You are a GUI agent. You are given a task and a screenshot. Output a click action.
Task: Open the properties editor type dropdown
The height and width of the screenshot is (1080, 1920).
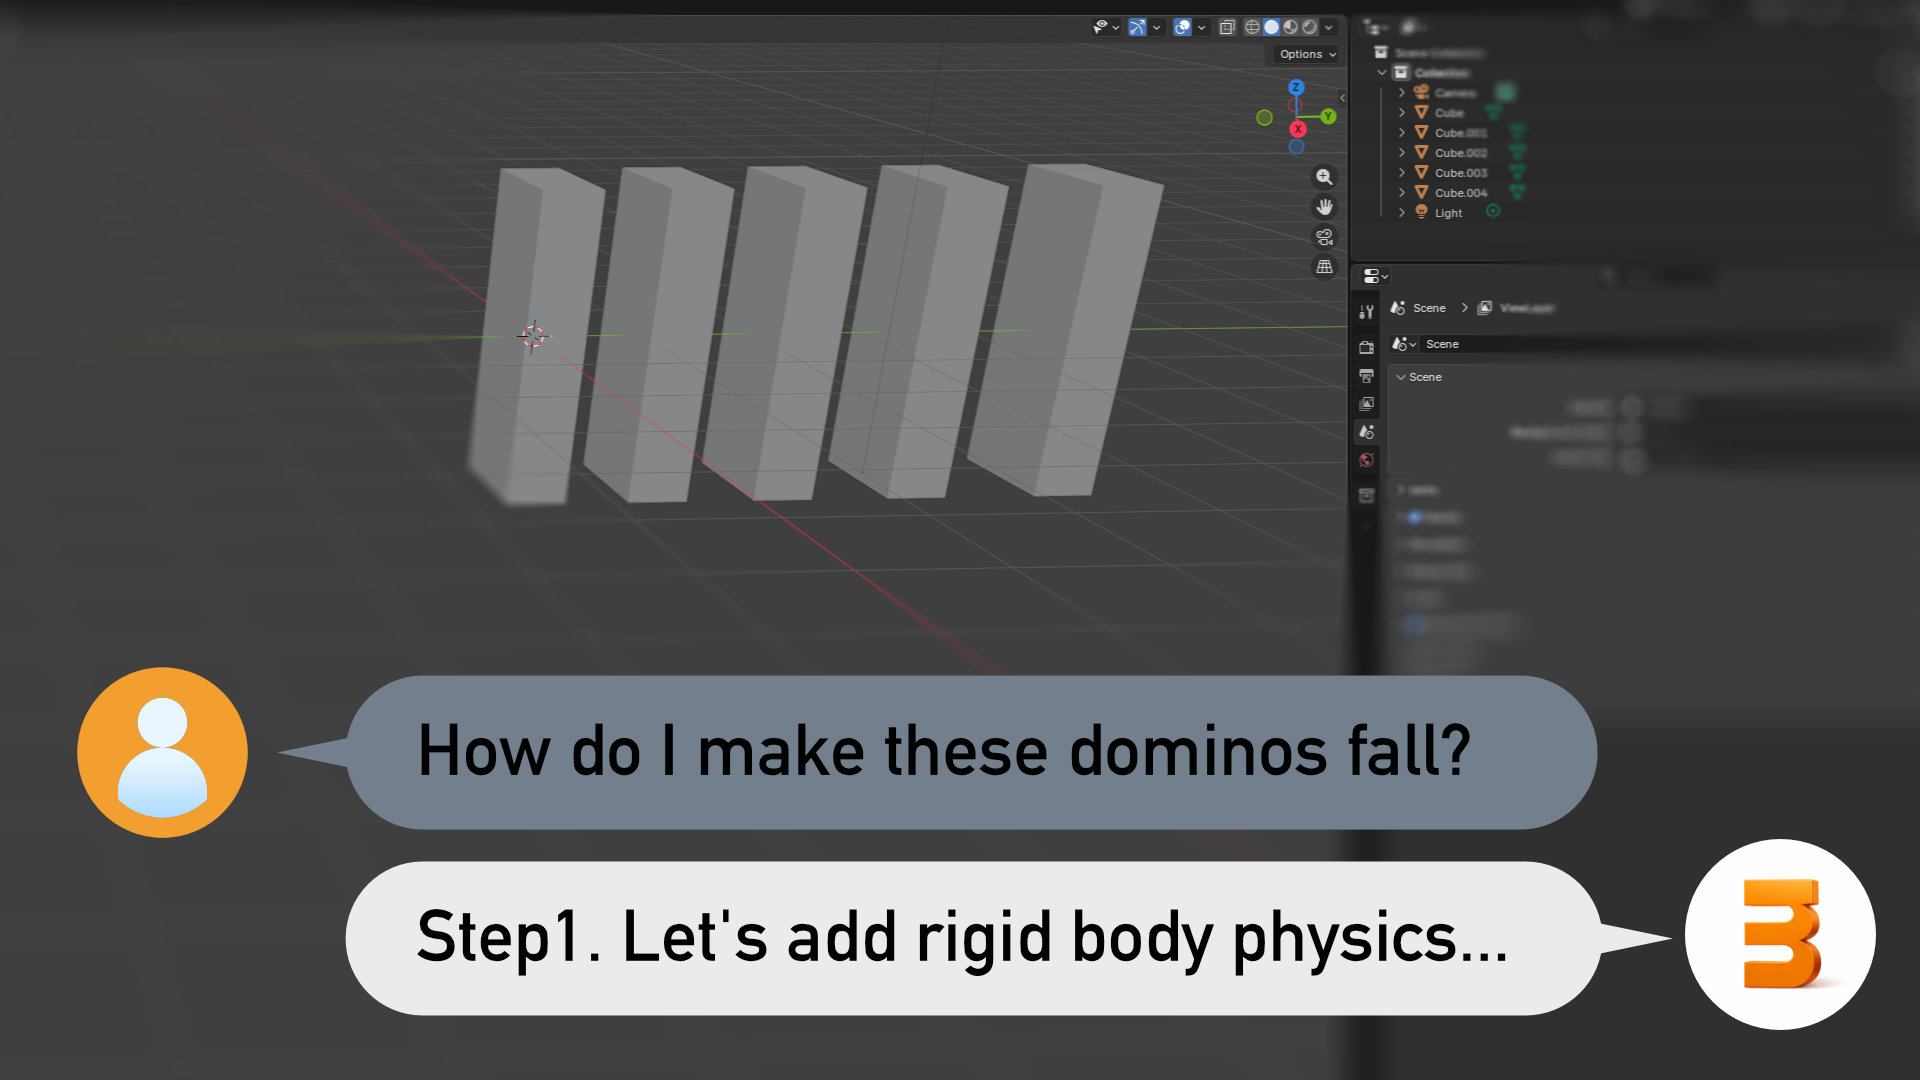click(1375, 276)
